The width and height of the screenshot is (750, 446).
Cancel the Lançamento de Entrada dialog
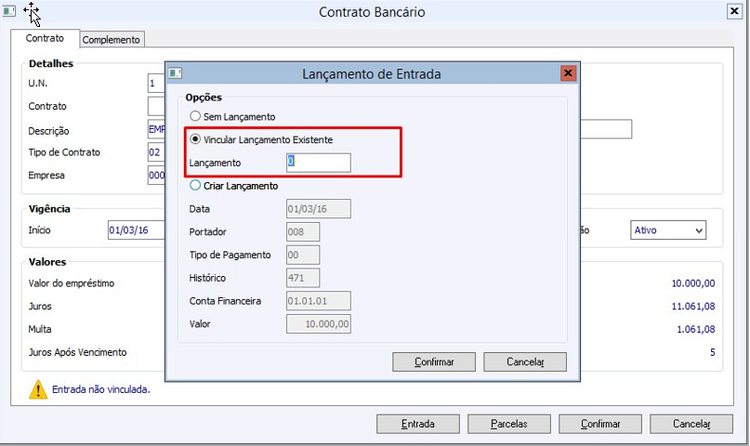525,362
